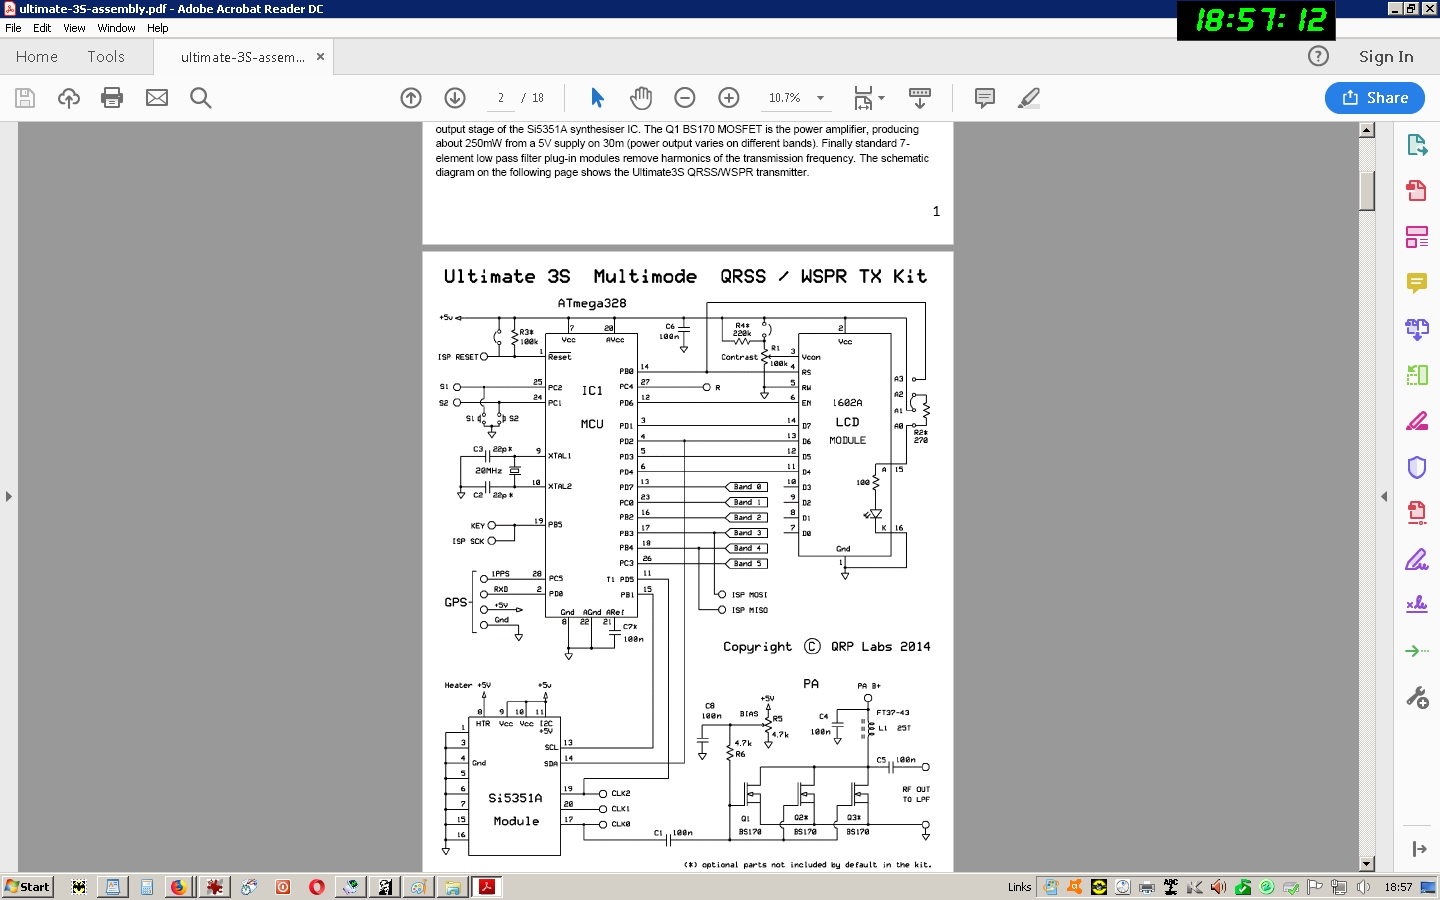The width and height of the screenshot is (1440, 900).
Task: Click the taskbar clock showing 18:57
Action: coord(1398,887)
